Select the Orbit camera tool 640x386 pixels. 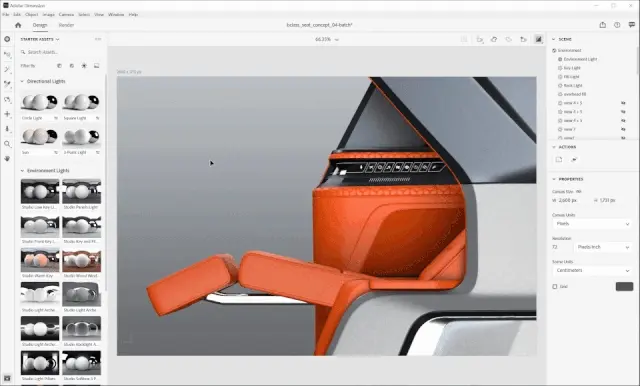point(7,99)
